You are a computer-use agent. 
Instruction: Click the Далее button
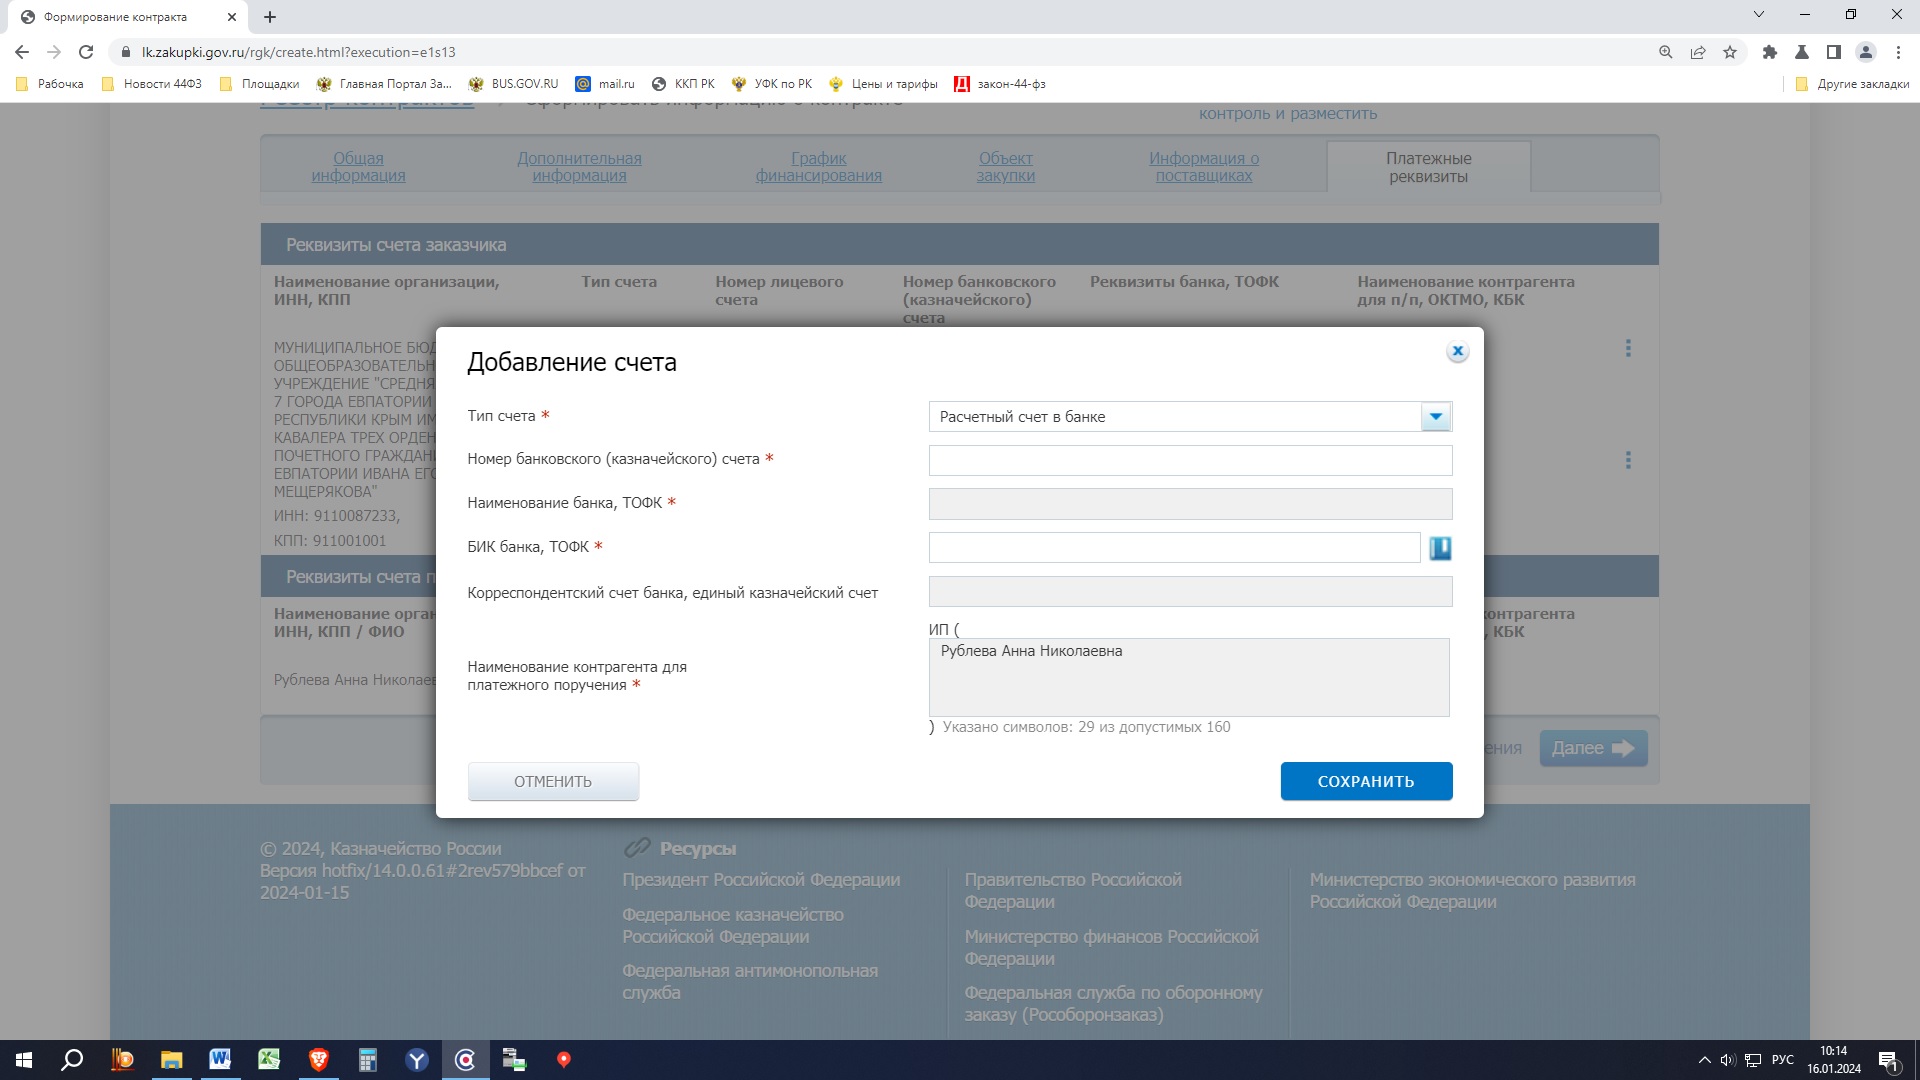click(1593, 748)
